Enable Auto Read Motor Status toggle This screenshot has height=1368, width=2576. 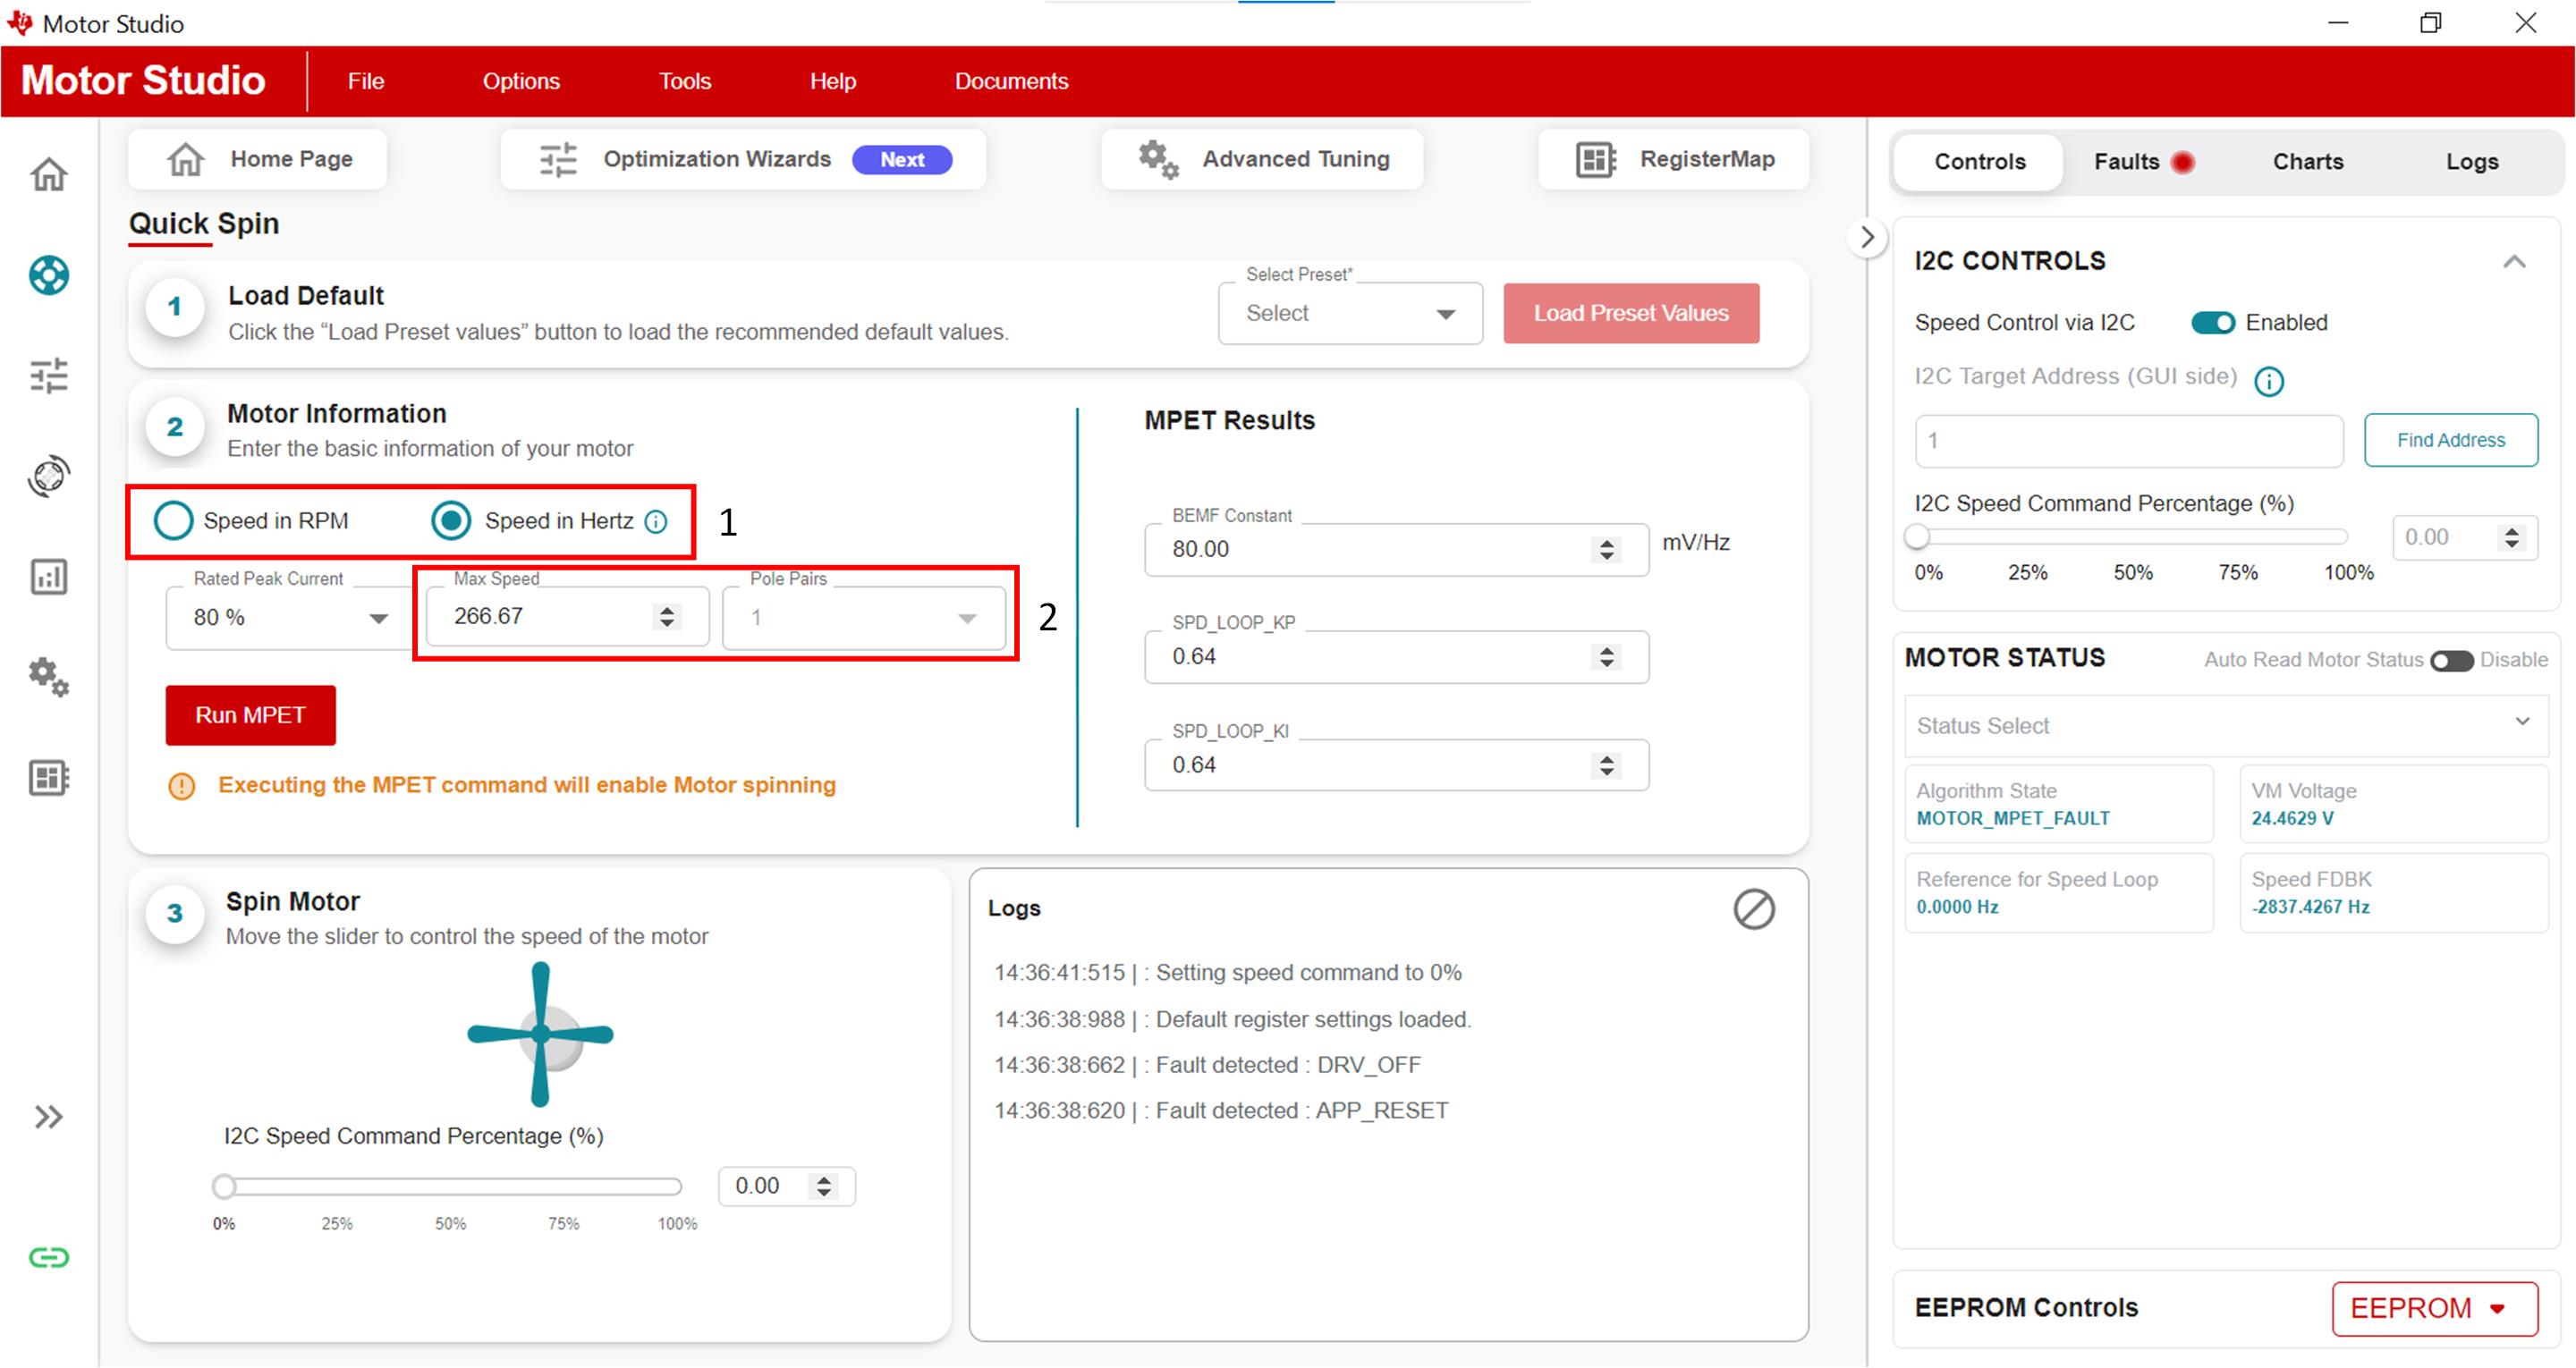pyautogui.click(x=2450, y=660)
